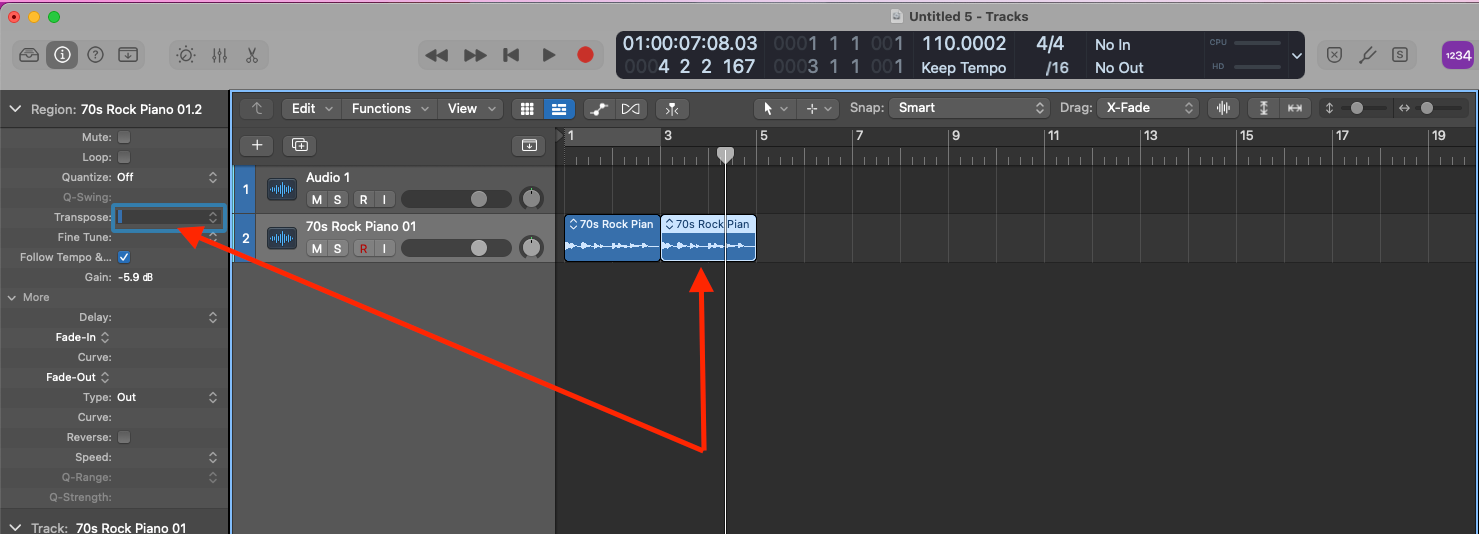Solo the 70s Rock Piano 01 track
Screen dimensions: 1479x534
338,248
